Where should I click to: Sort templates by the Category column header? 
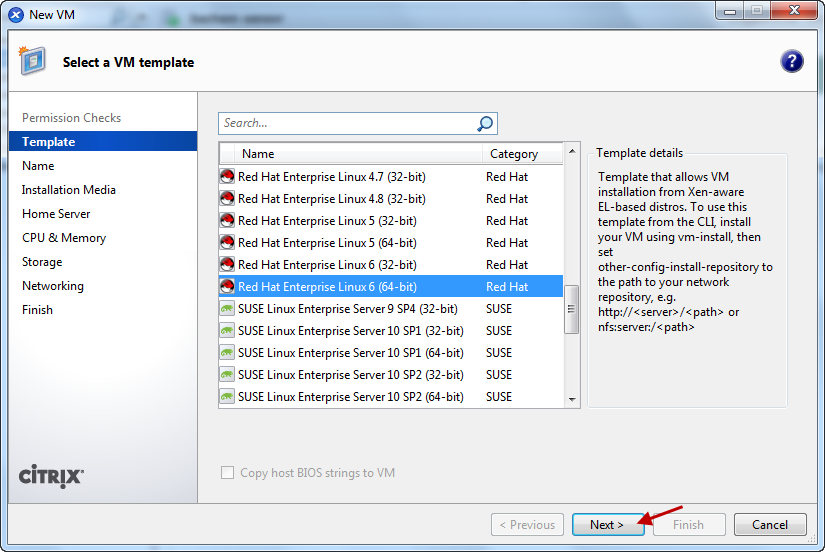522,154
